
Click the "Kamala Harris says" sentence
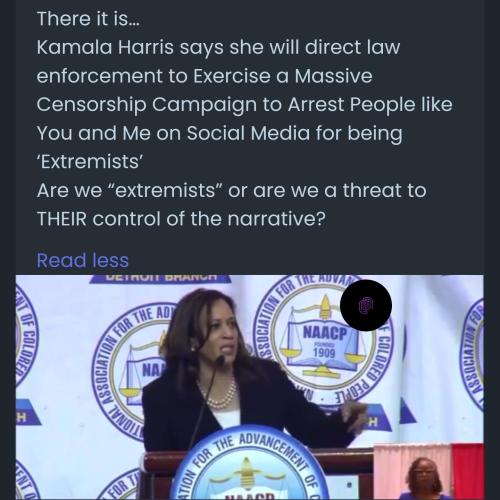coord(130,47)
